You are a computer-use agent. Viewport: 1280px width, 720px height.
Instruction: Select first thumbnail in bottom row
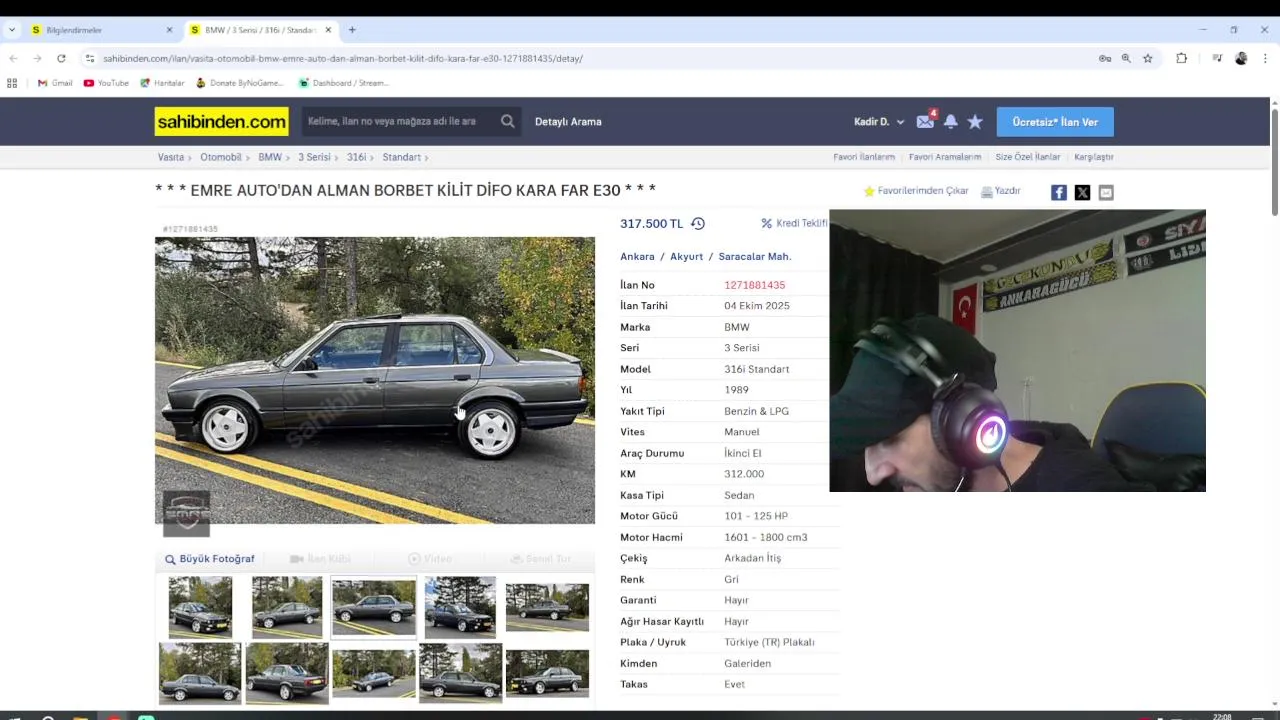coord(200,673)
